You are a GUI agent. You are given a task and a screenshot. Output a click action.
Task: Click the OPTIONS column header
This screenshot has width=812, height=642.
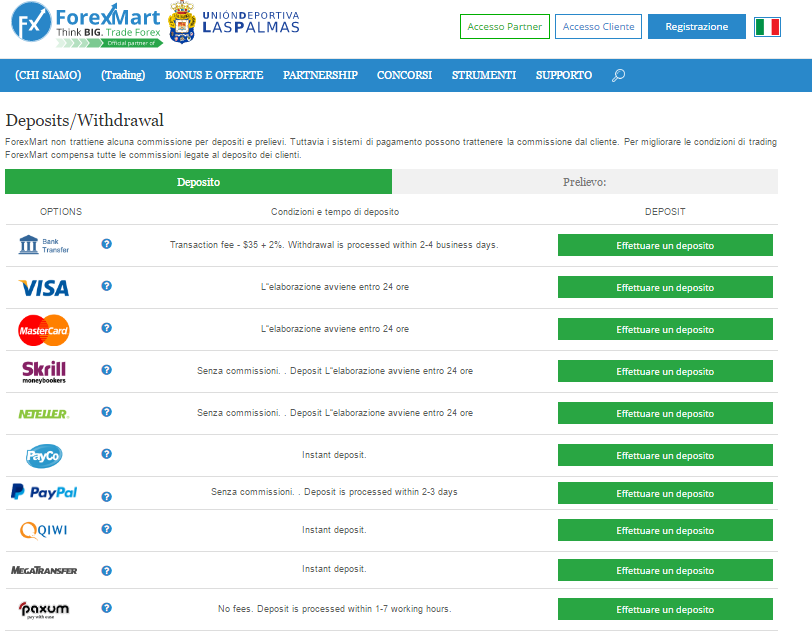(61, 212)
